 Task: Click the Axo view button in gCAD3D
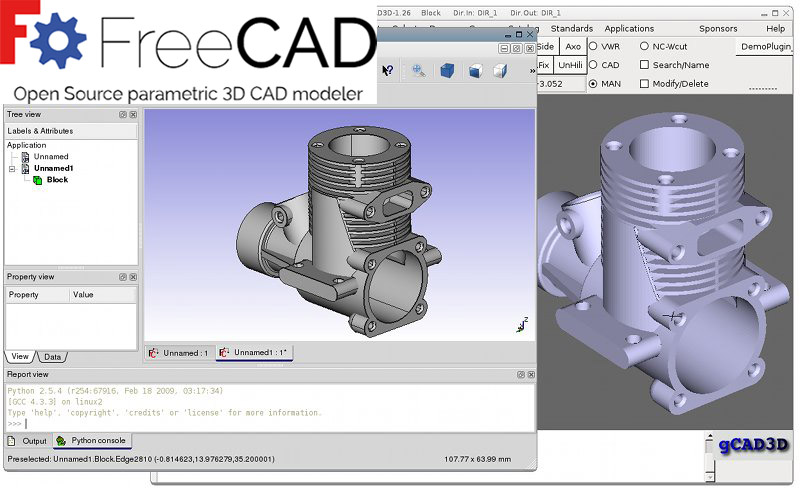(572, 46)
